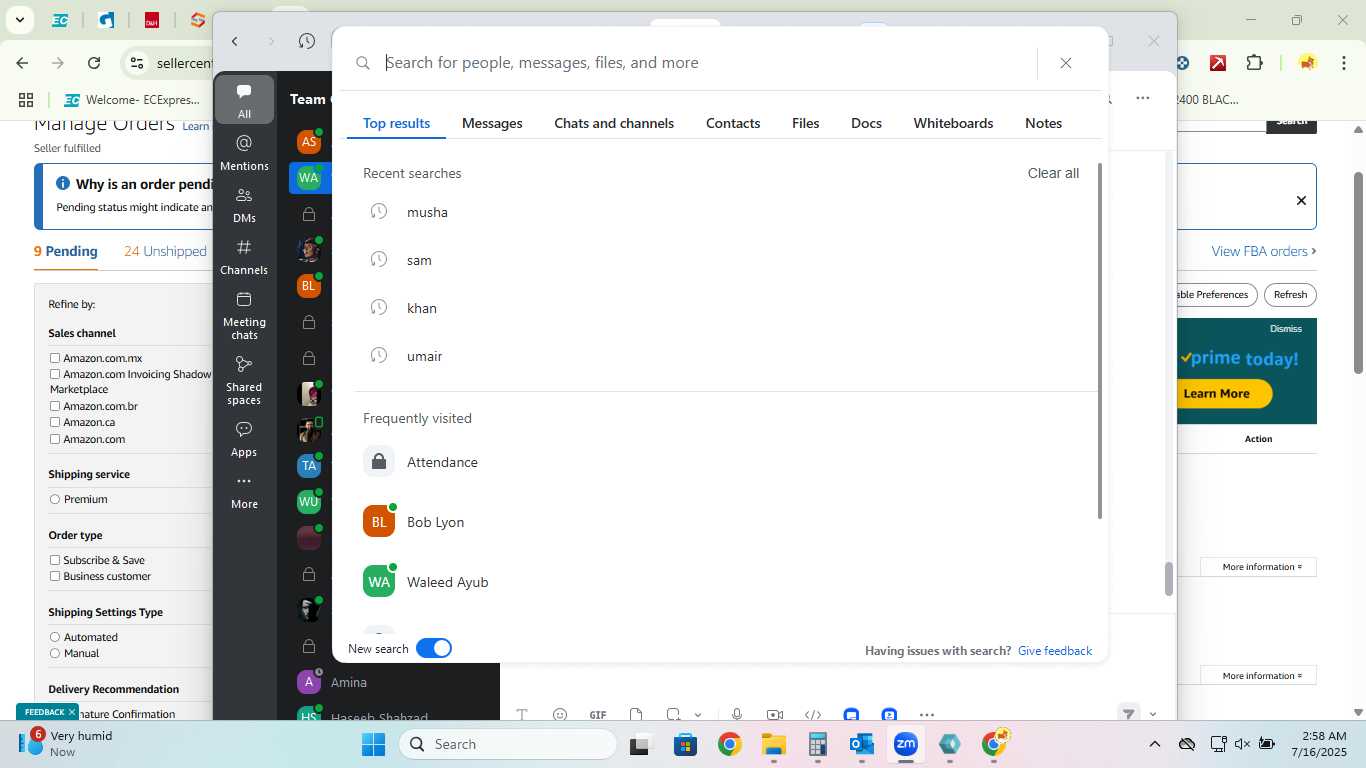This screenshot has width=1366, height=768.
Task: Clear all recent searches
Action: [x=1053, y=173]
